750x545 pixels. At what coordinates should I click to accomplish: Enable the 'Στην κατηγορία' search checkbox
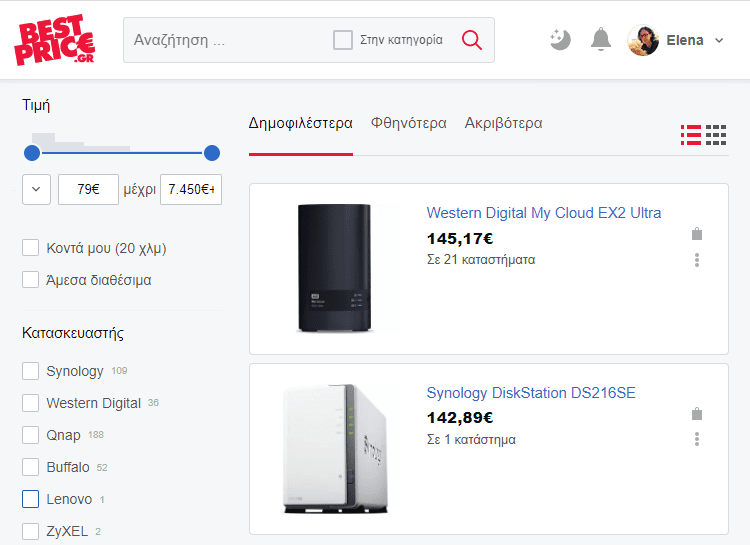point(343,40)
